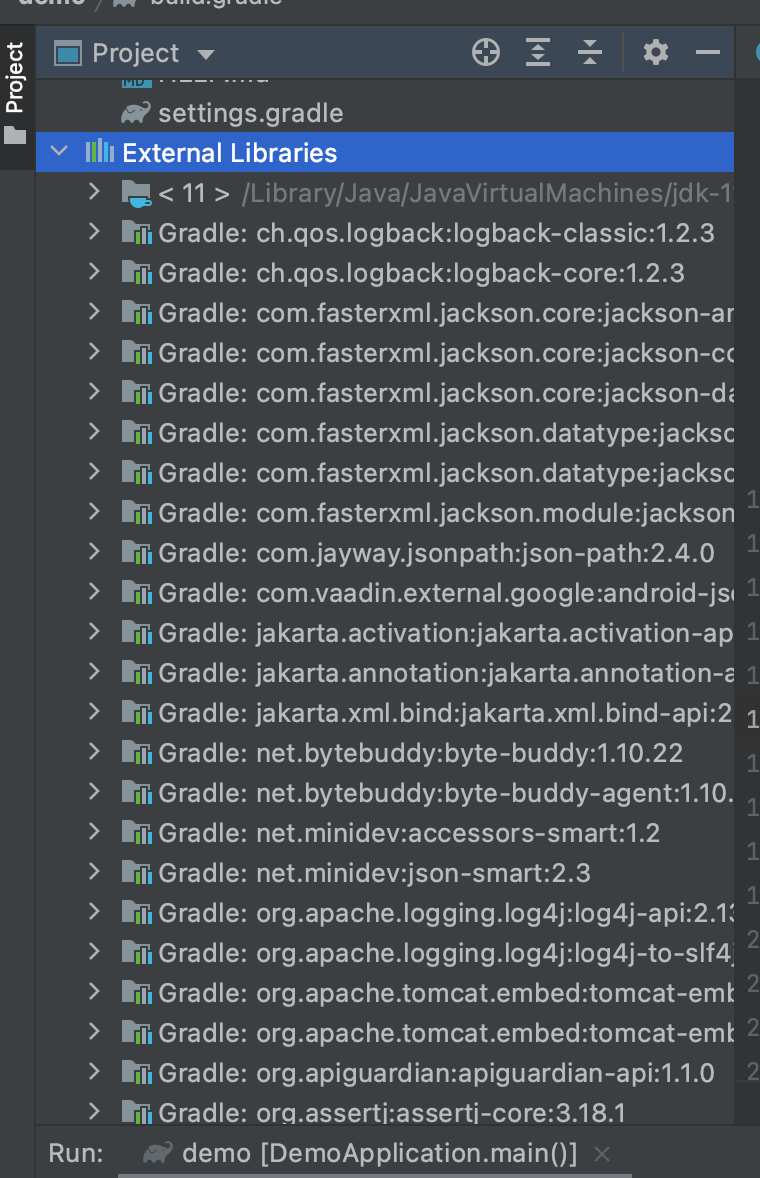This screenshot has width=760, height=1178.
Task: Click the Collapse All icon in Project toolbar
Action: [x=590, y=53]
